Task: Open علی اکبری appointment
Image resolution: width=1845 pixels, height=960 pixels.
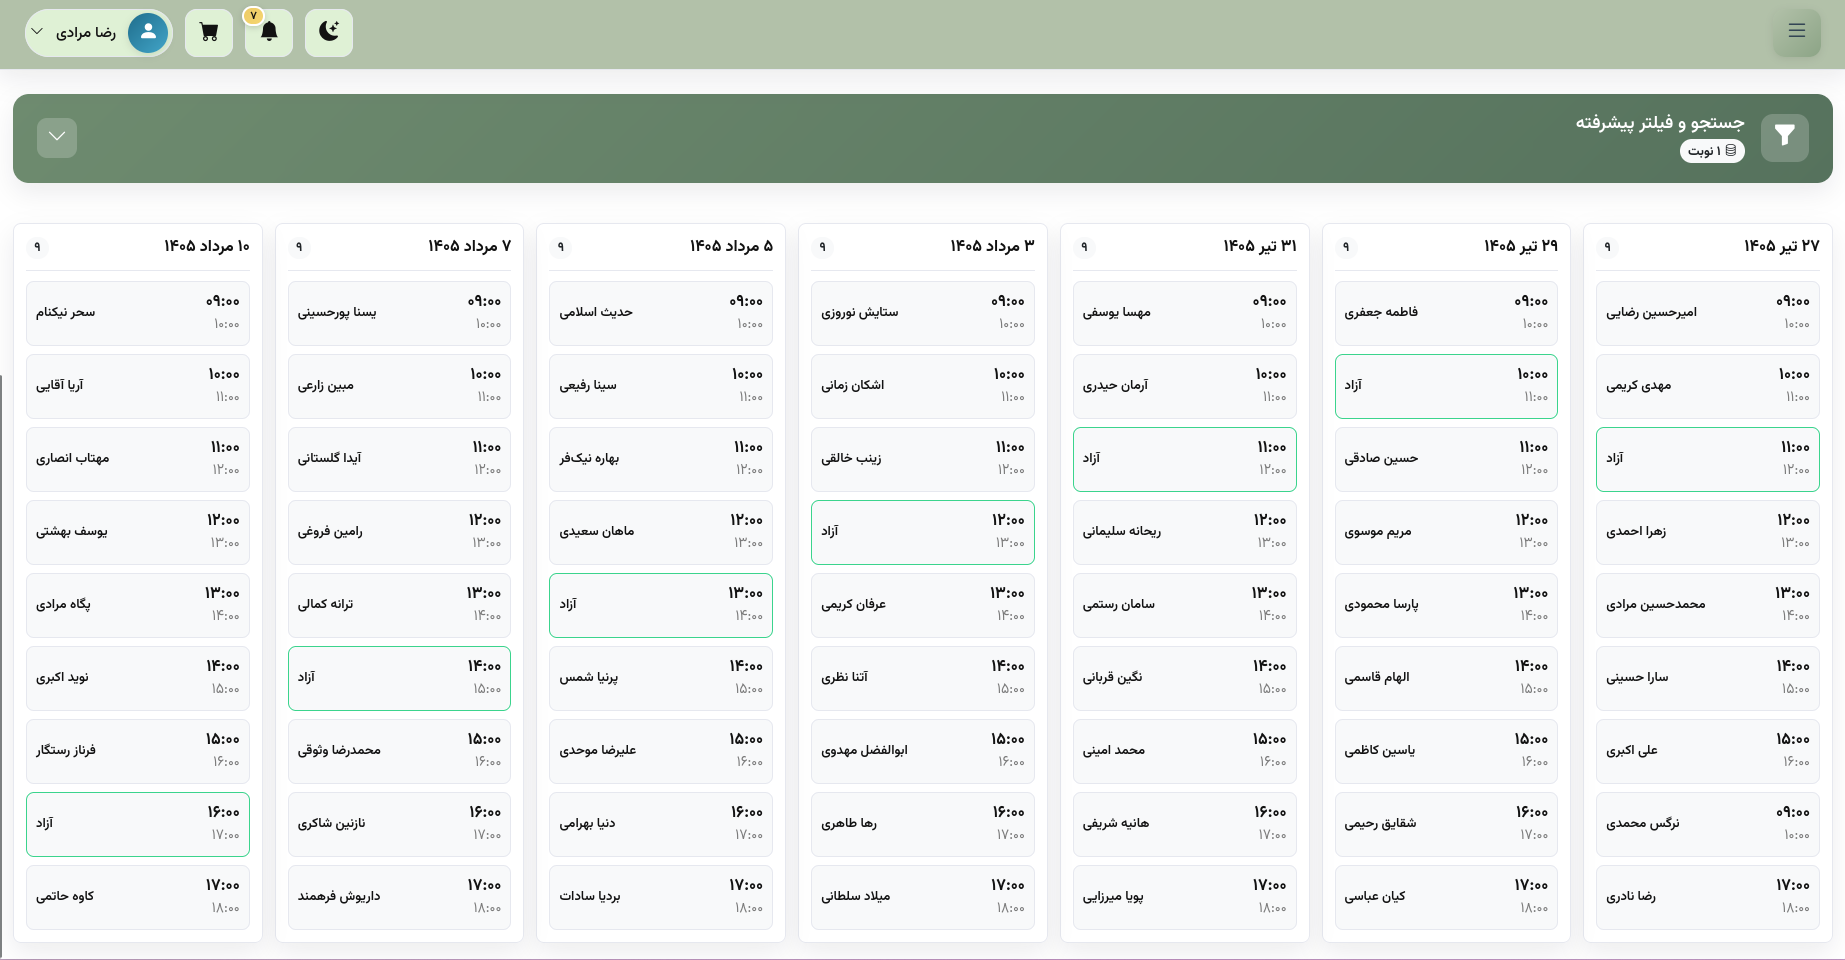Action: [x=1708, y=751]
